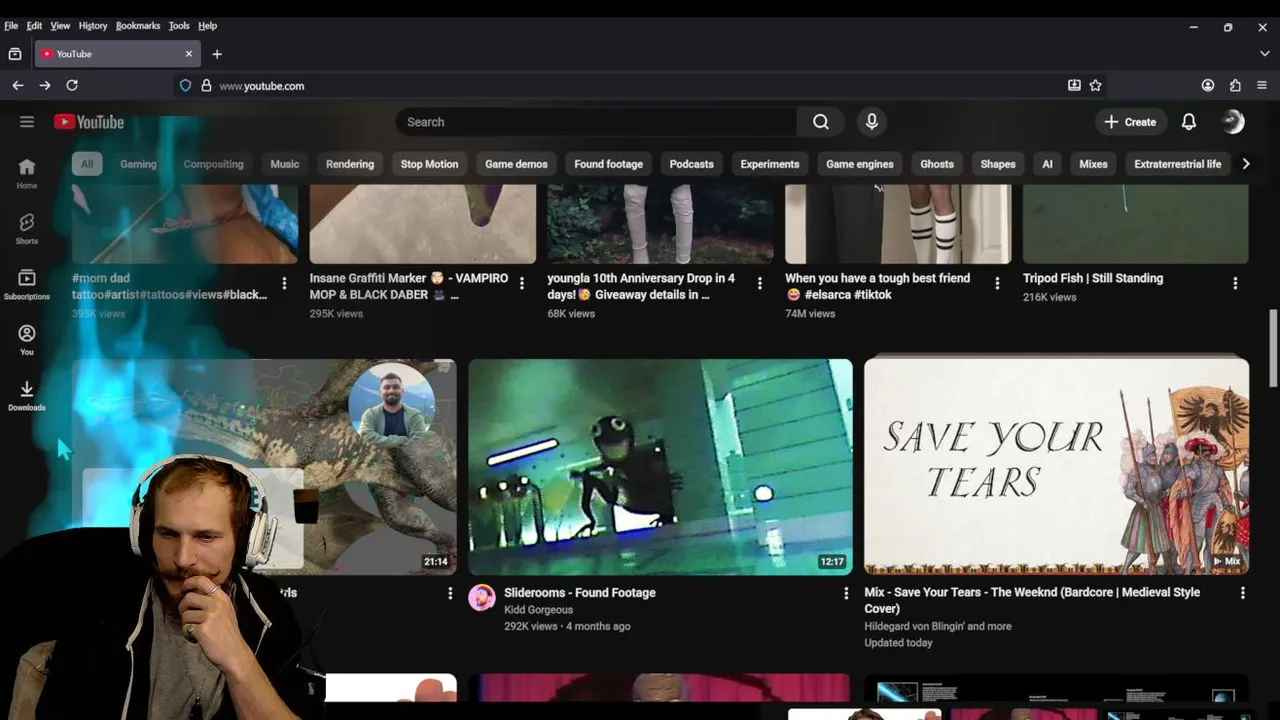Open Mix - Save Your Tears title
1280x720 pixels.
coord(1032,600)
